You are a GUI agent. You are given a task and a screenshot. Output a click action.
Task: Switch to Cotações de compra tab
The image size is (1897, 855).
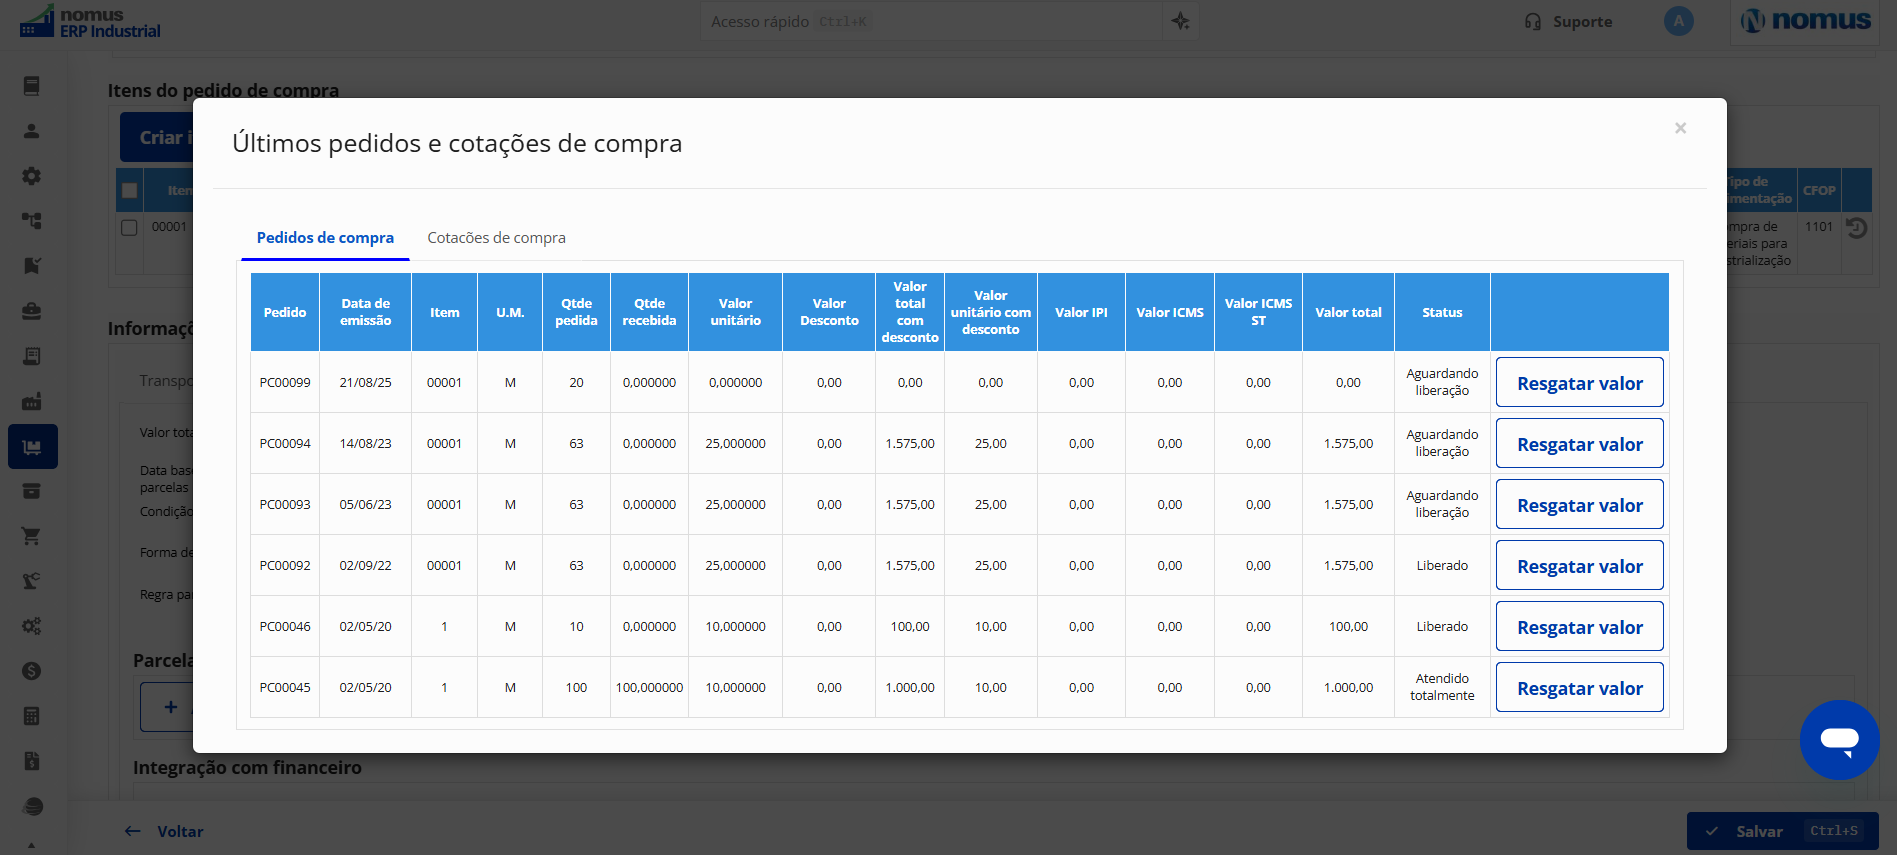(x=496, y=238)
